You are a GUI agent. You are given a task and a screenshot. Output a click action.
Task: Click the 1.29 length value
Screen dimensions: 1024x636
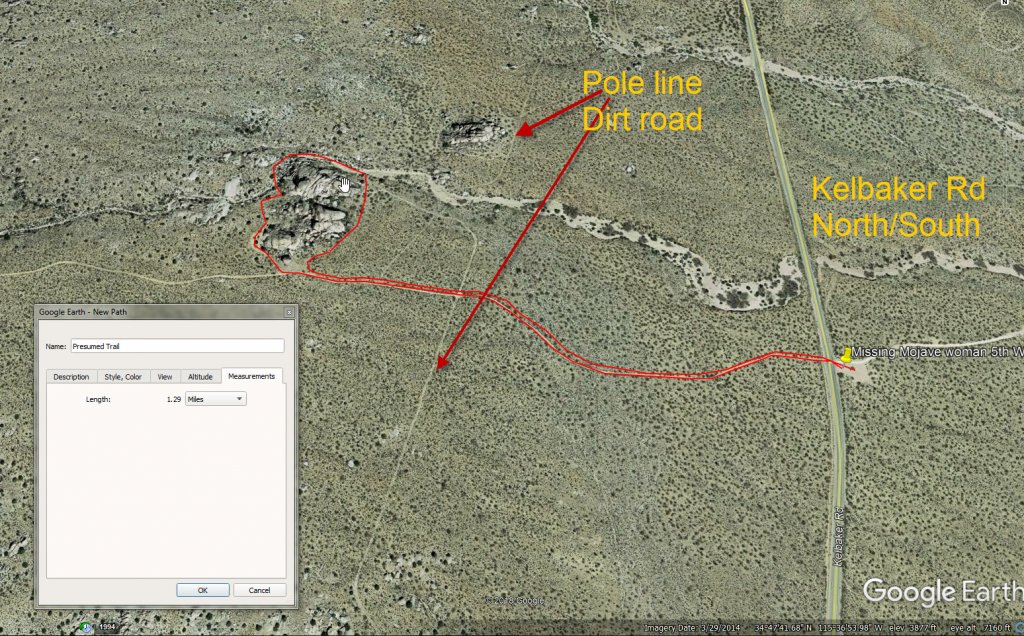click(173, 399)
